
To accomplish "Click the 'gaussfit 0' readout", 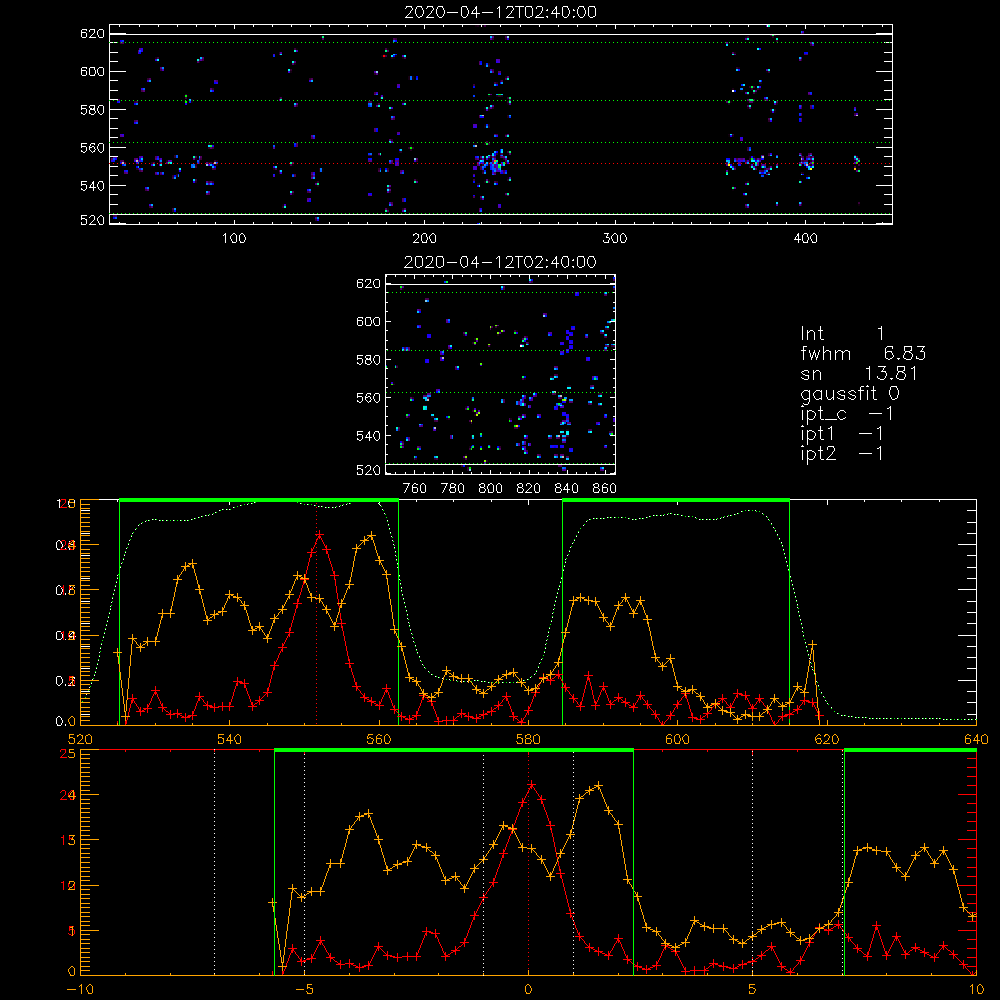I will 850,394.
